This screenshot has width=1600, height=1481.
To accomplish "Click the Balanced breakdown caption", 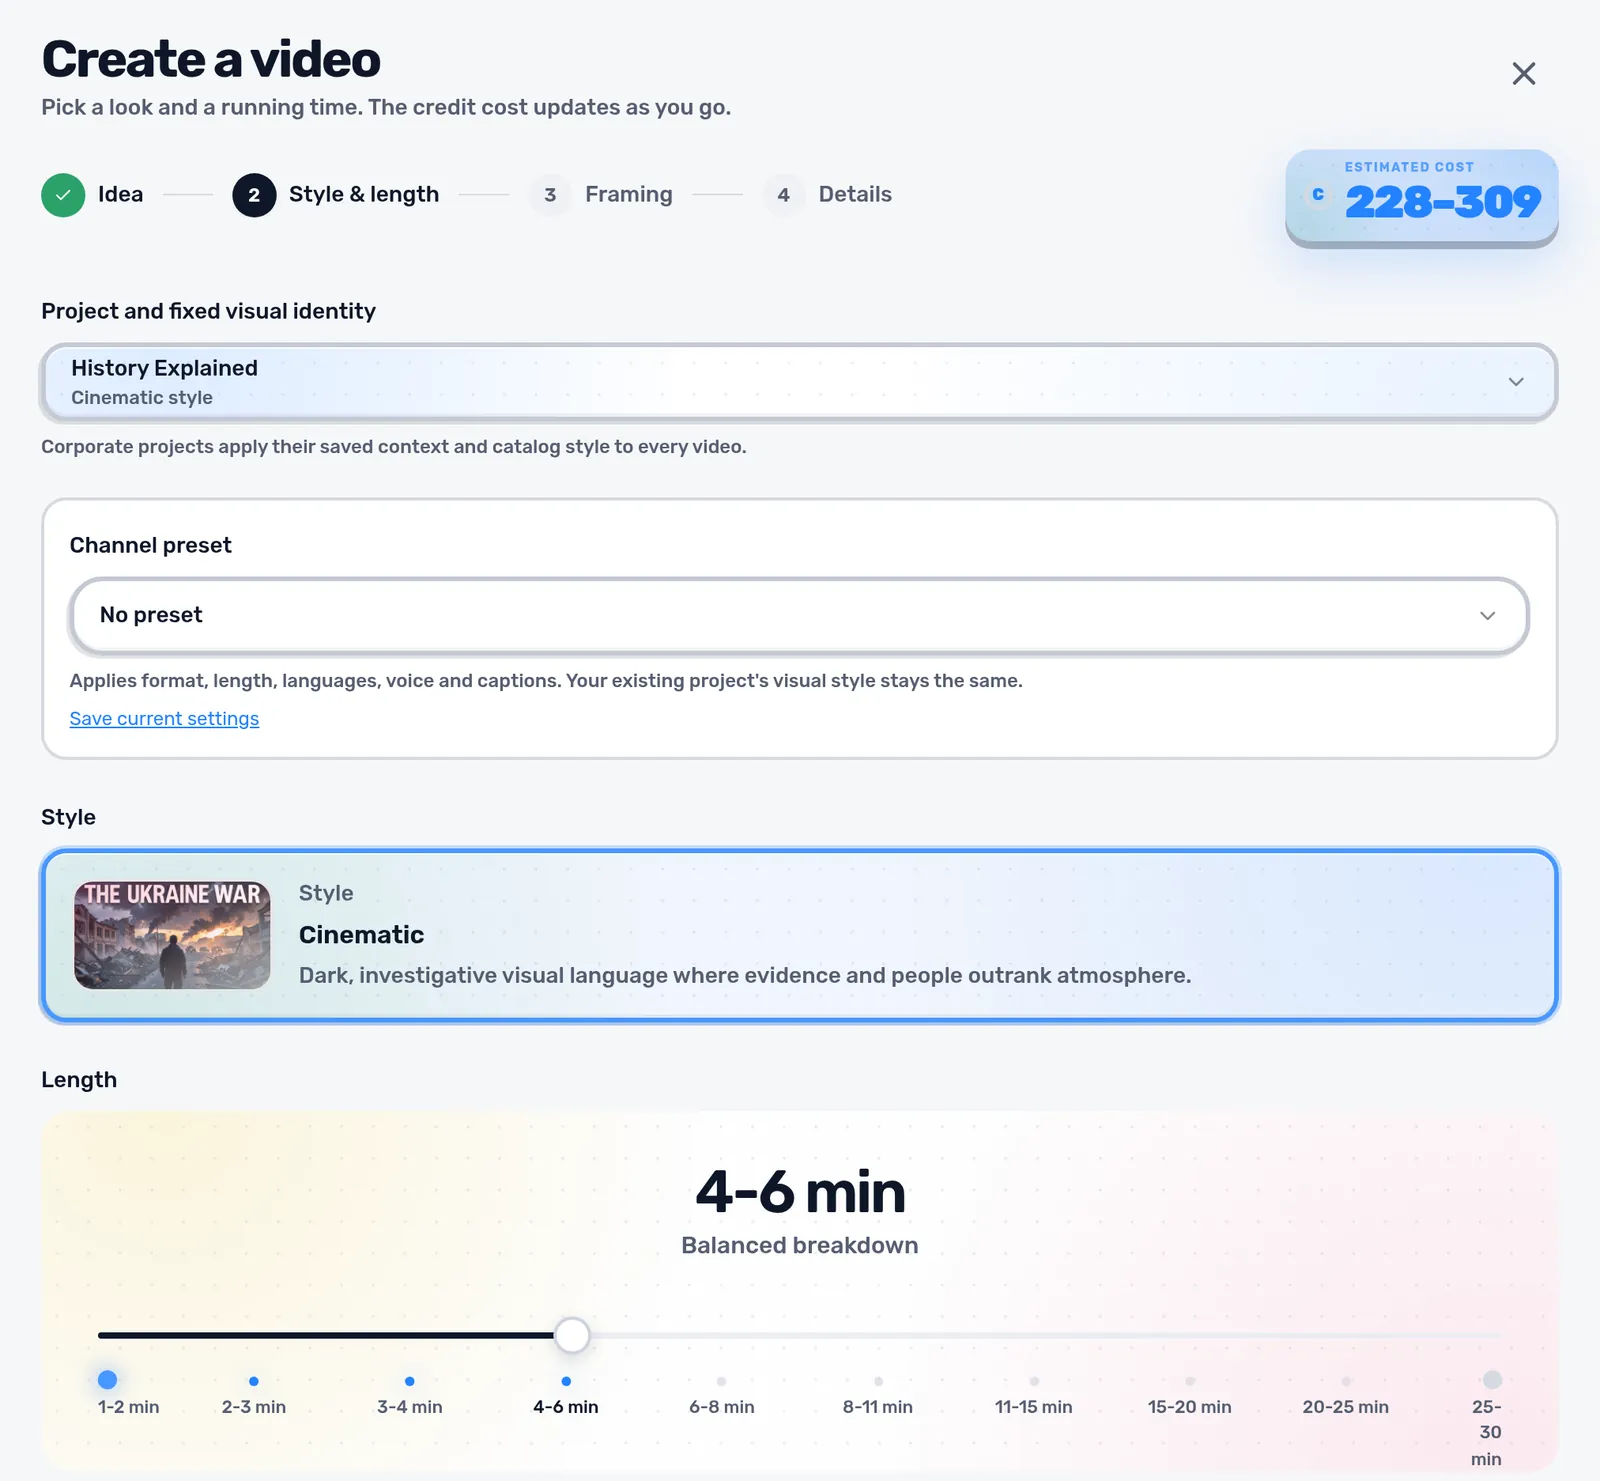I will (x=800, y=1245).
